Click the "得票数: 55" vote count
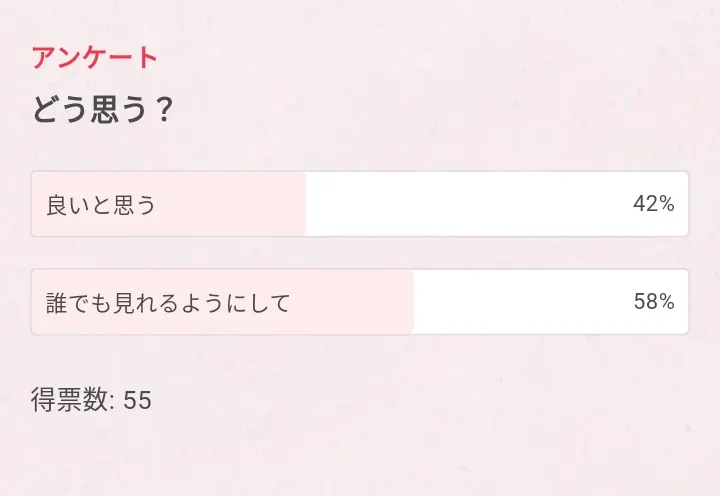Screen dimensions: 720x496 (91, 400)
